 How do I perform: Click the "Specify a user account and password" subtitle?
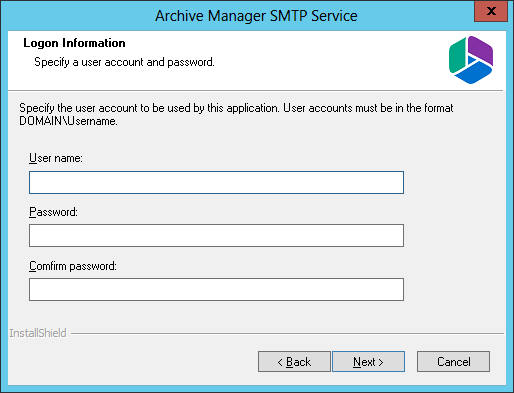coord(124,62)
